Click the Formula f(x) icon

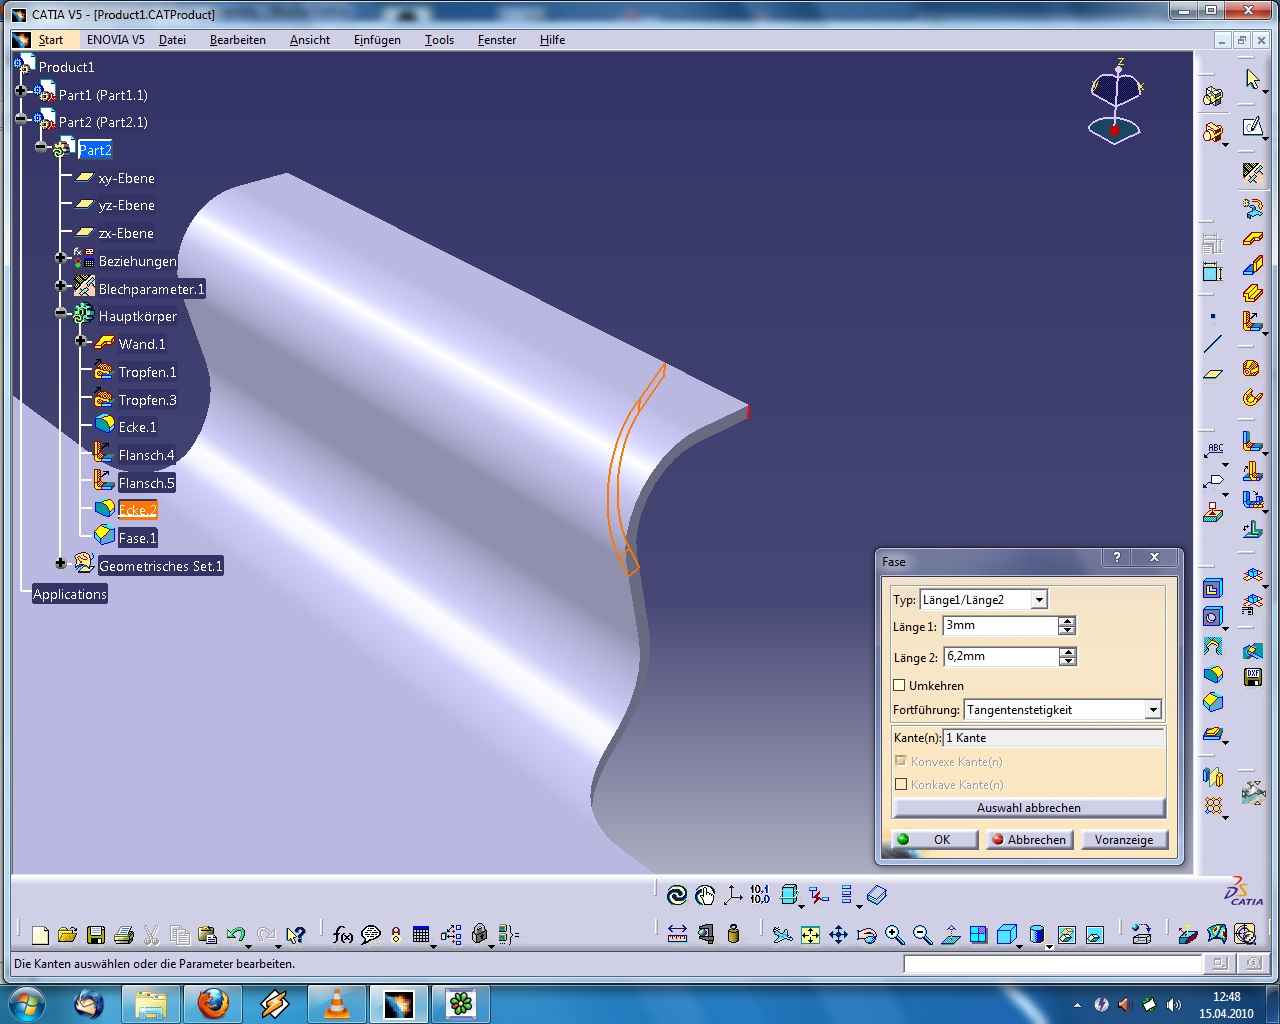click(343, 935)
